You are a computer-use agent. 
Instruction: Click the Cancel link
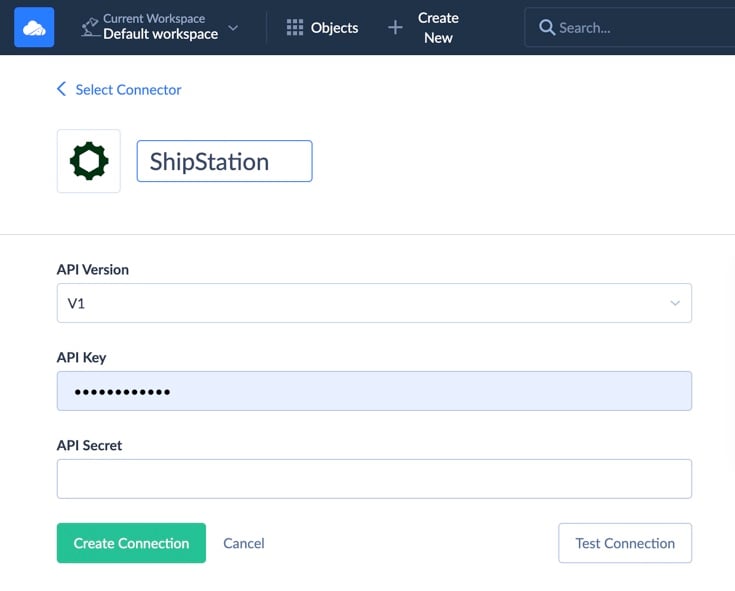[x=244, y=543]
